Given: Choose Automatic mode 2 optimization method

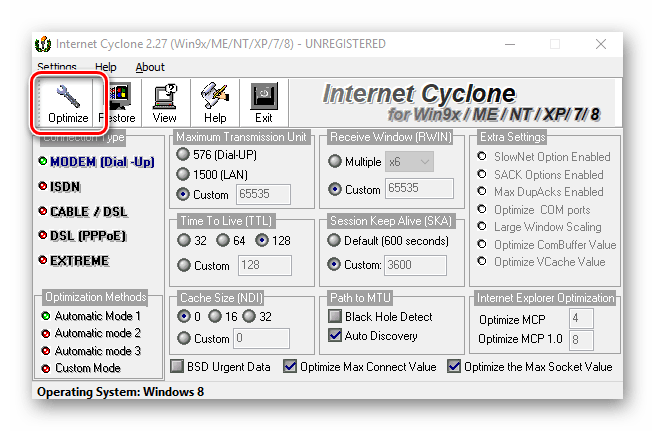Looking at the screenshot, I should [x=91, y=333].
